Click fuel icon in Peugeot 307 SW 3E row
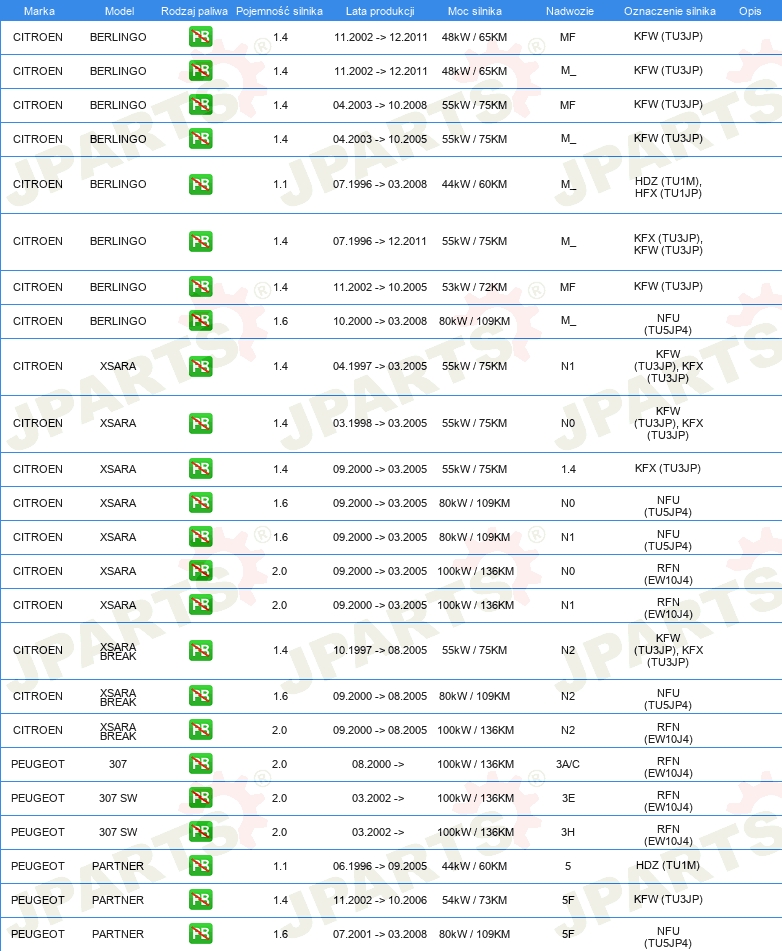Viewport: 782px width, 951px height. coord(201,798)
